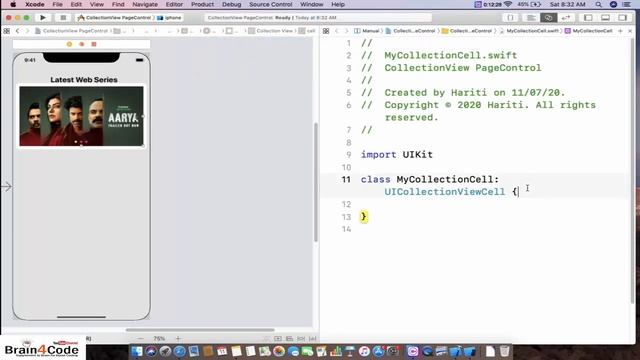Go forward in assistant editor history
The image size is (640, 360).
tap(347, 31)
